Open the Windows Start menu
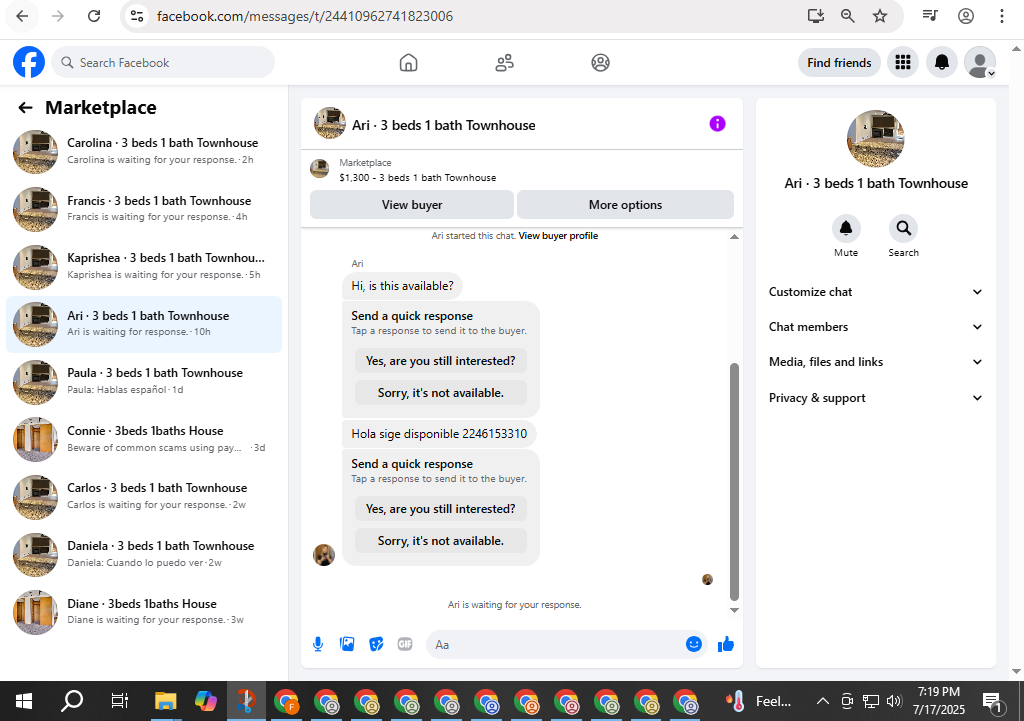 click(24, 701)
